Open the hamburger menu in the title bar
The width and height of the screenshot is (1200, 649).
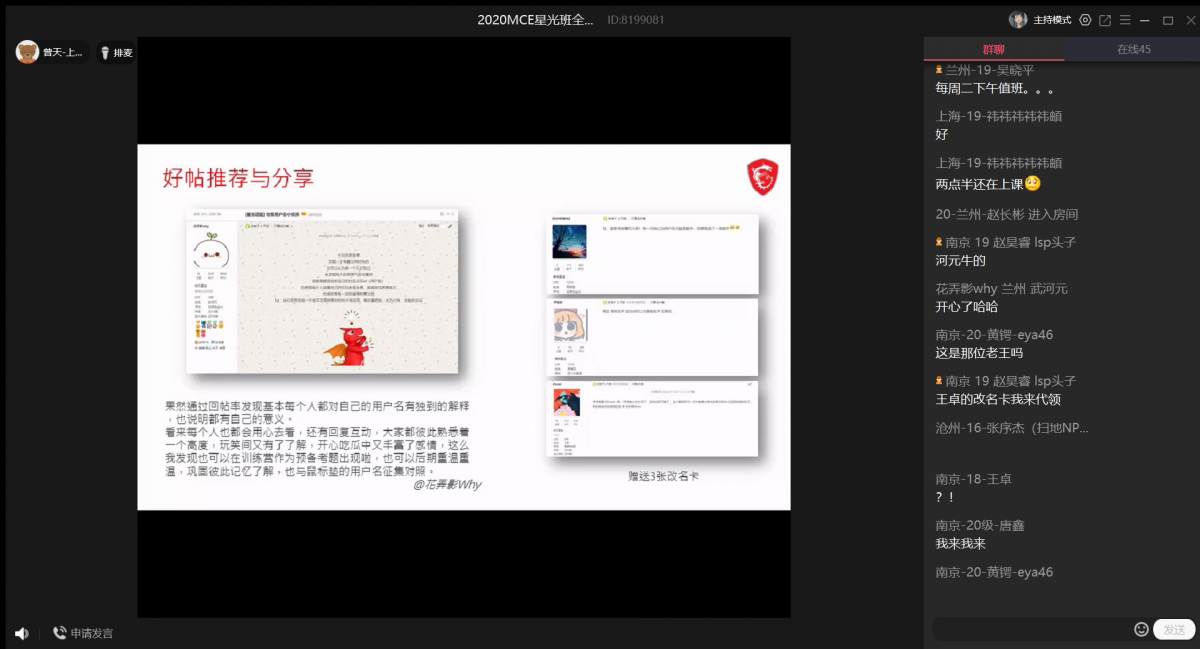pos(1125,20)
